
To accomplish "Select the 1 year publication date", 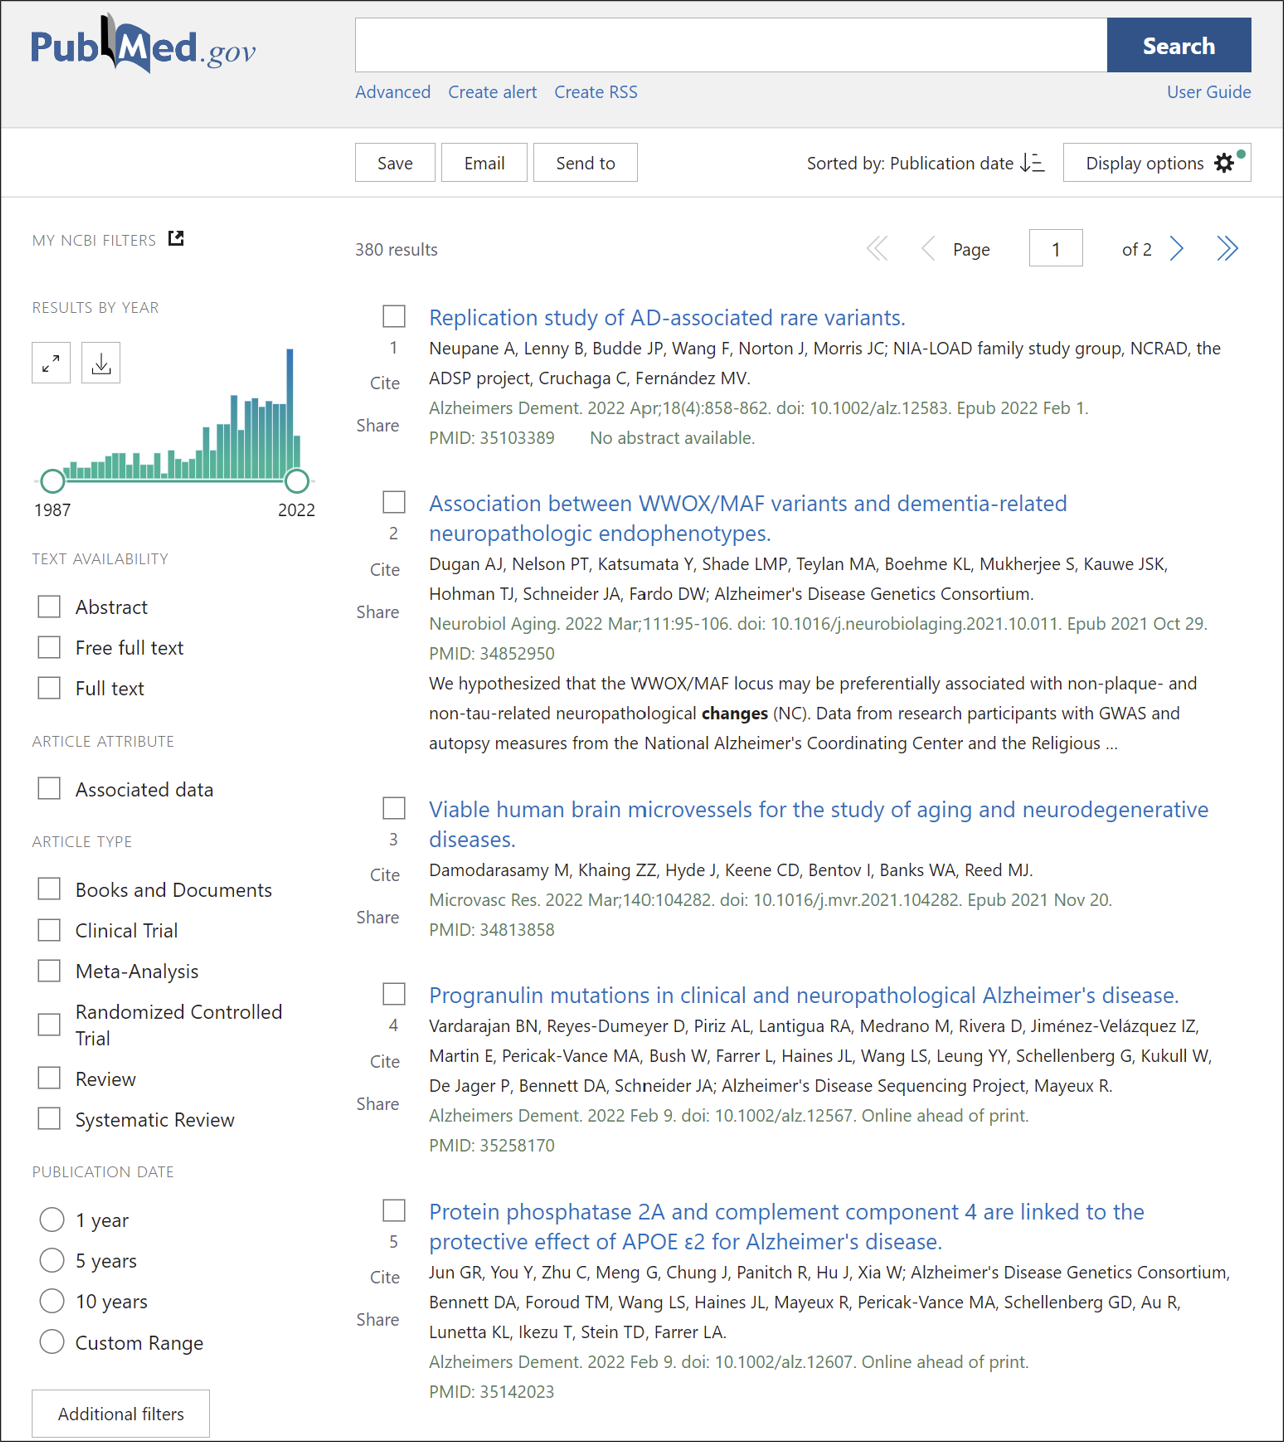I will point(52,1220).
